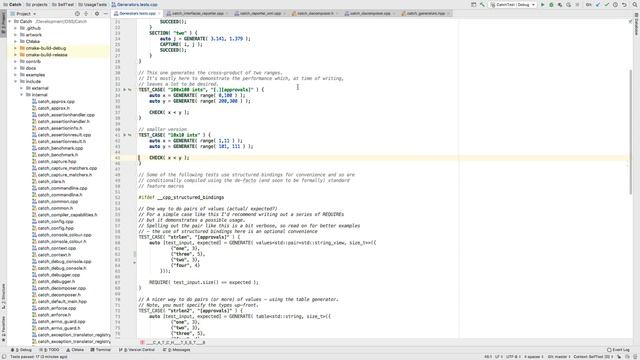
Task: Switch to catch_interfaces_reporter.cpp tab
Action: coord(197,13)
